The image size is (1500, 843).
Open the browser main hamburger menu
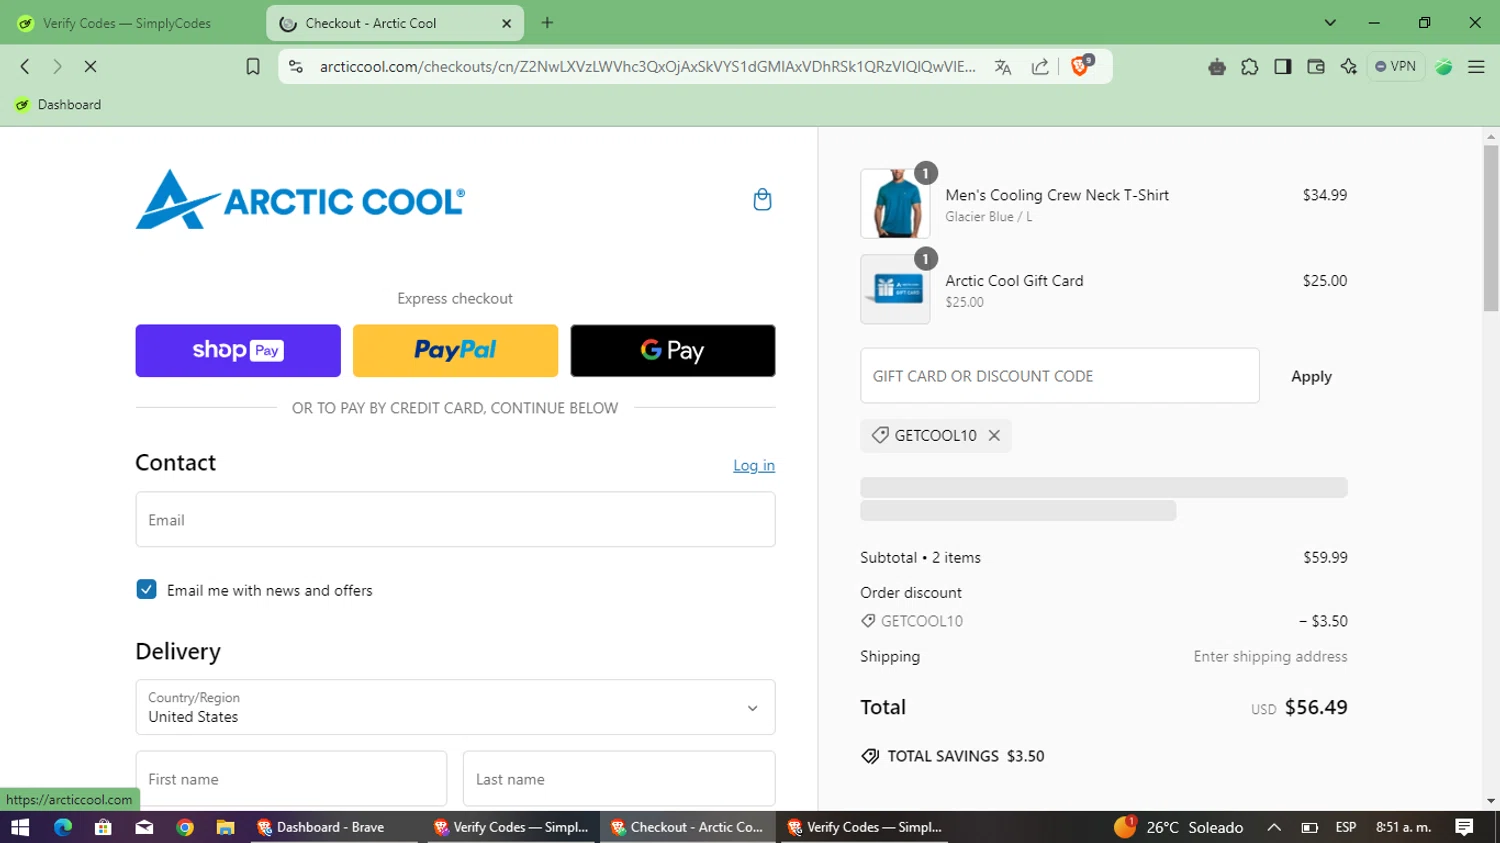1476,66
